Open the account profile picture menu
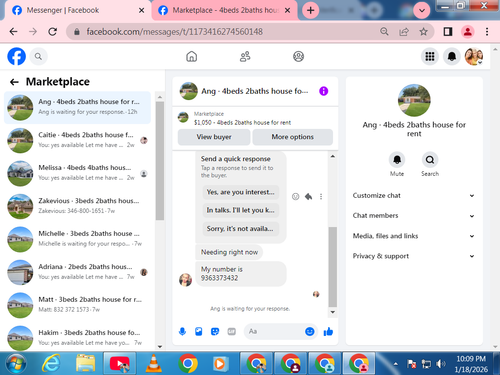The height and width of the screenshot is (375, 500). pos(474,56)
